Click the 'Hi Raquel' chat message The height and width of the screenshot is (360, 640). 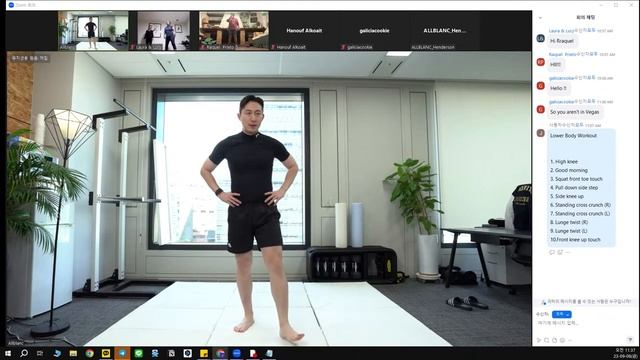pos(562,41)
